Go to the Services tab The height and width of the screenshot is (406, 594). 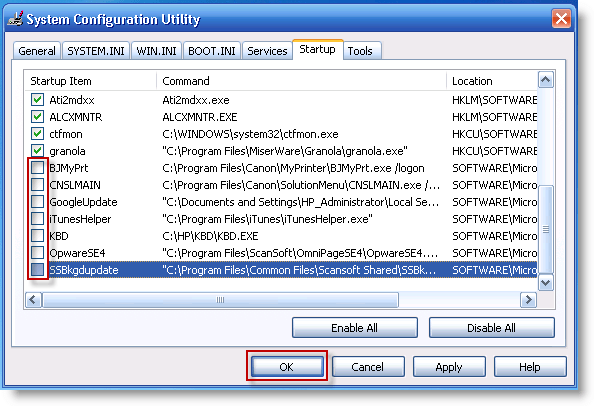[x=267, y=51]
